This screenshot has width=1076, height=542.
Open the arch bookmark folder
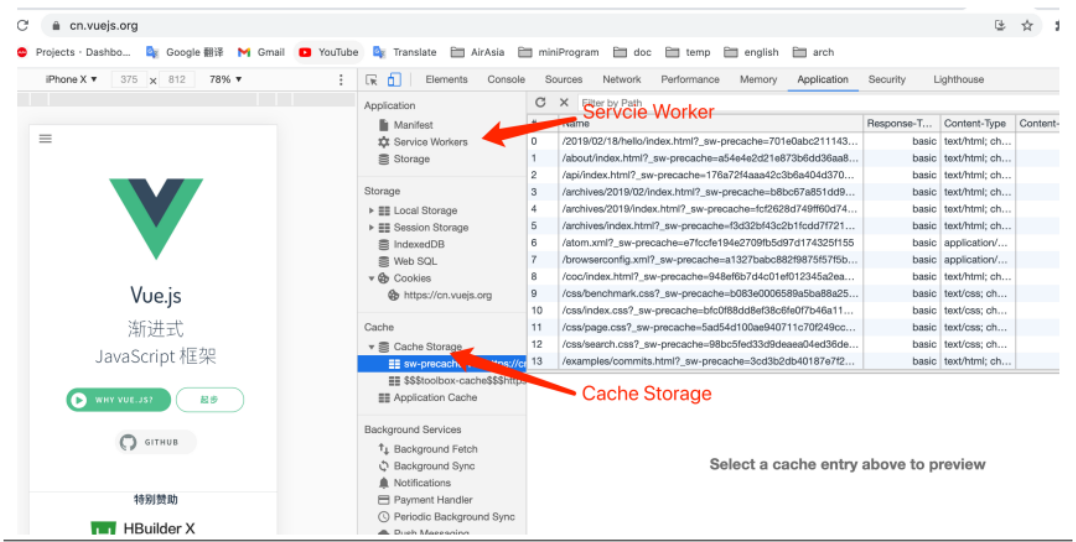pos(813,52)
